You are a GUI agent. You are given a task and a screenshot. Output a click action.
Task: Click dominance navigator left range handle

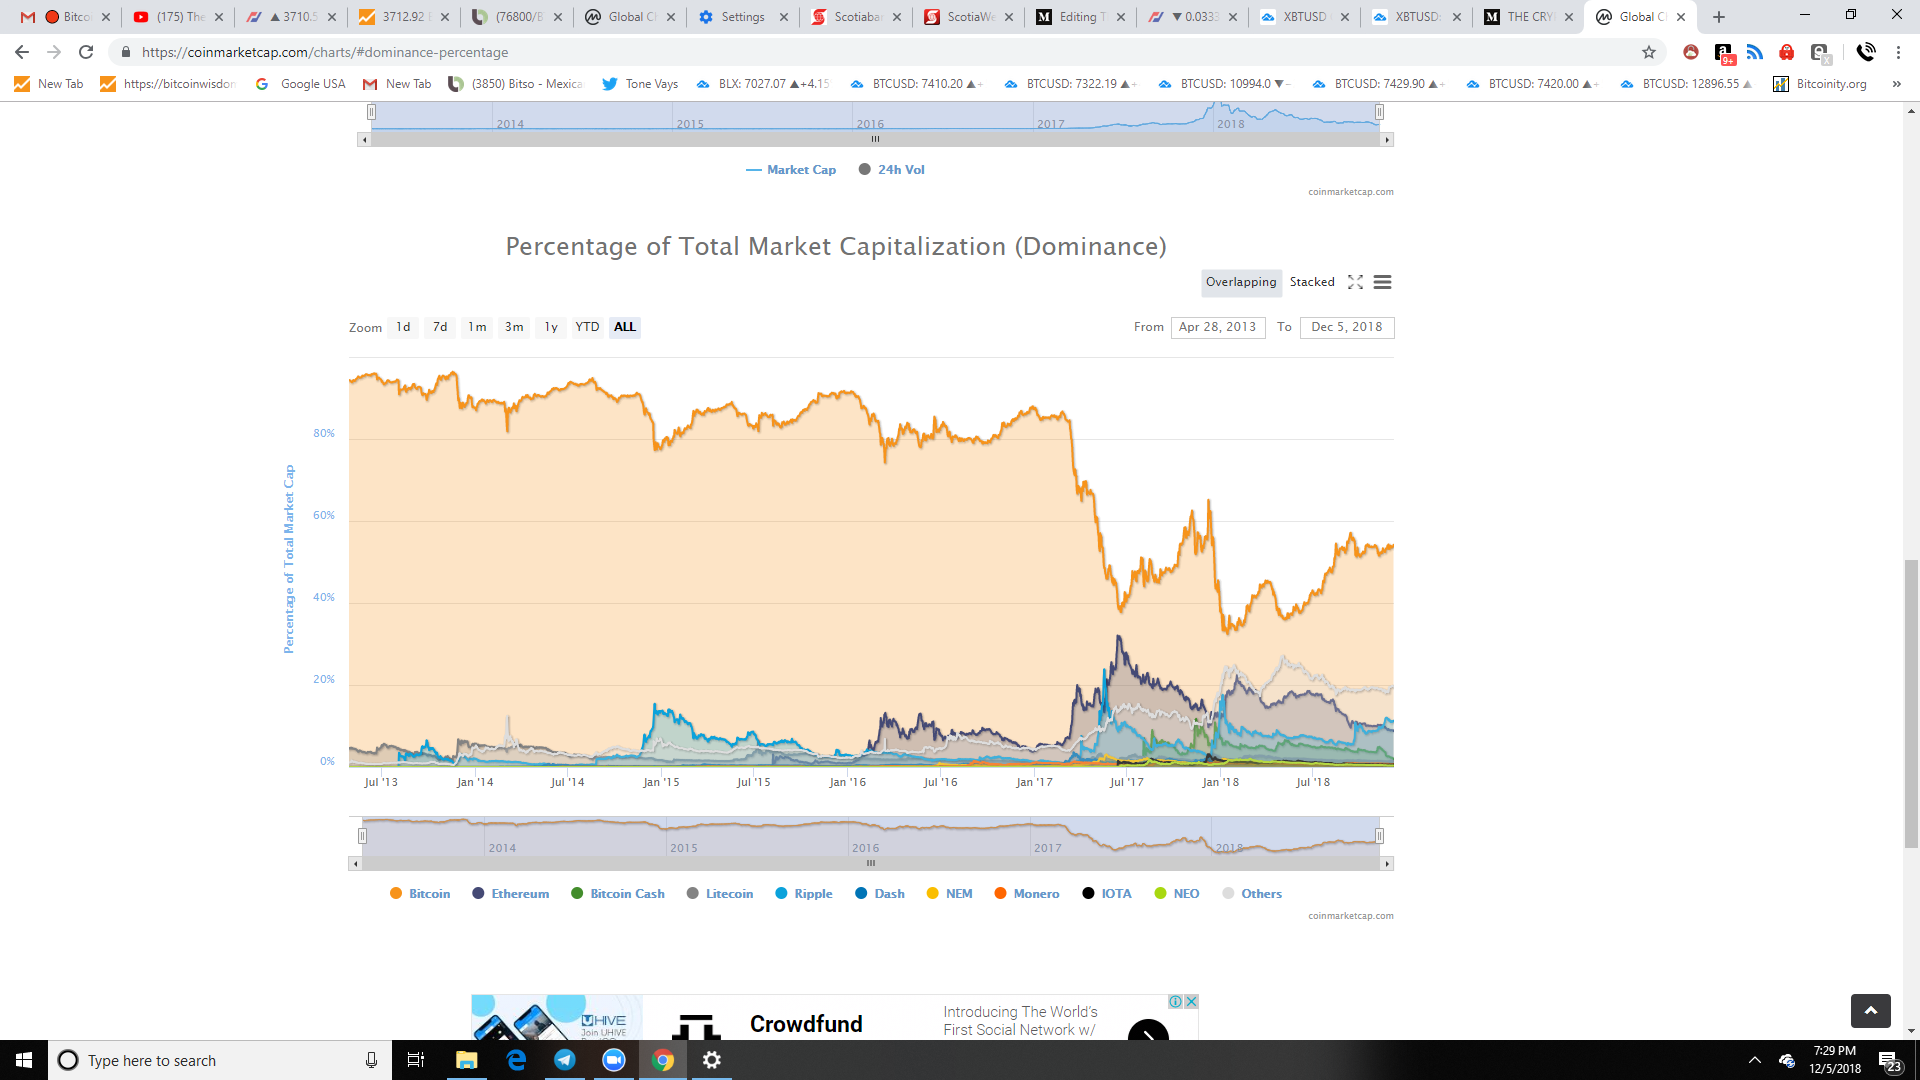click(x=362, y=836)
